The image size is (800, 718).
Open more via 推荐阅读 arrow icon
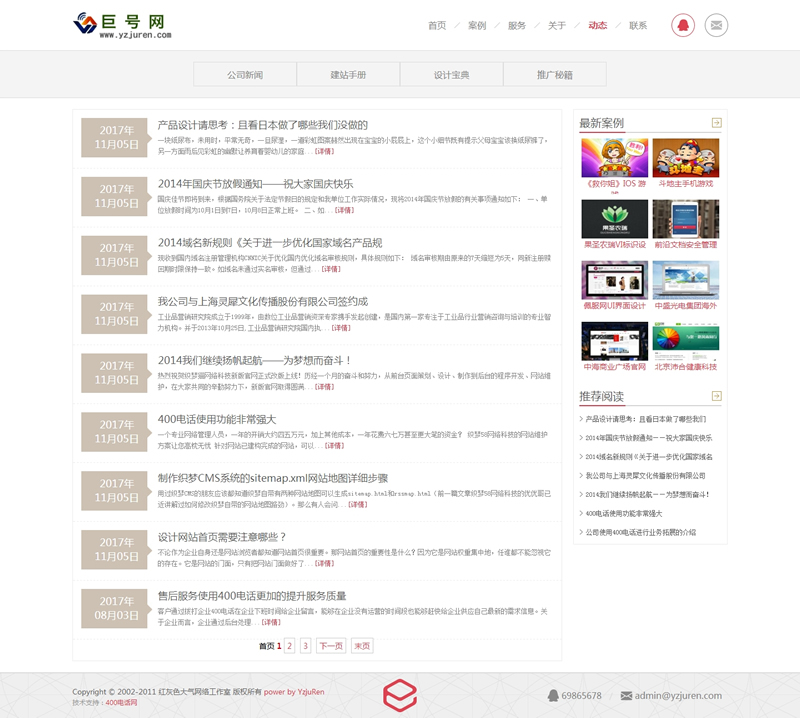point(716,396)
